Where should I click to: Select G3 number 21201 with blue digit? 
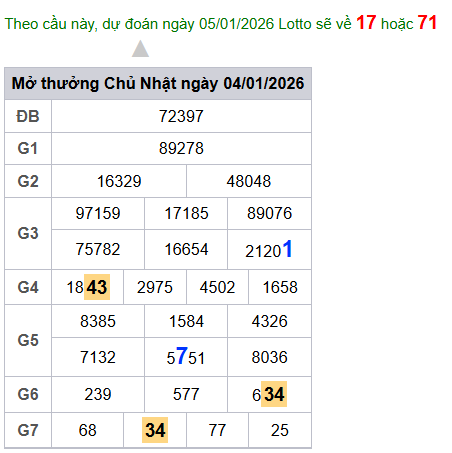coord(269,249)
